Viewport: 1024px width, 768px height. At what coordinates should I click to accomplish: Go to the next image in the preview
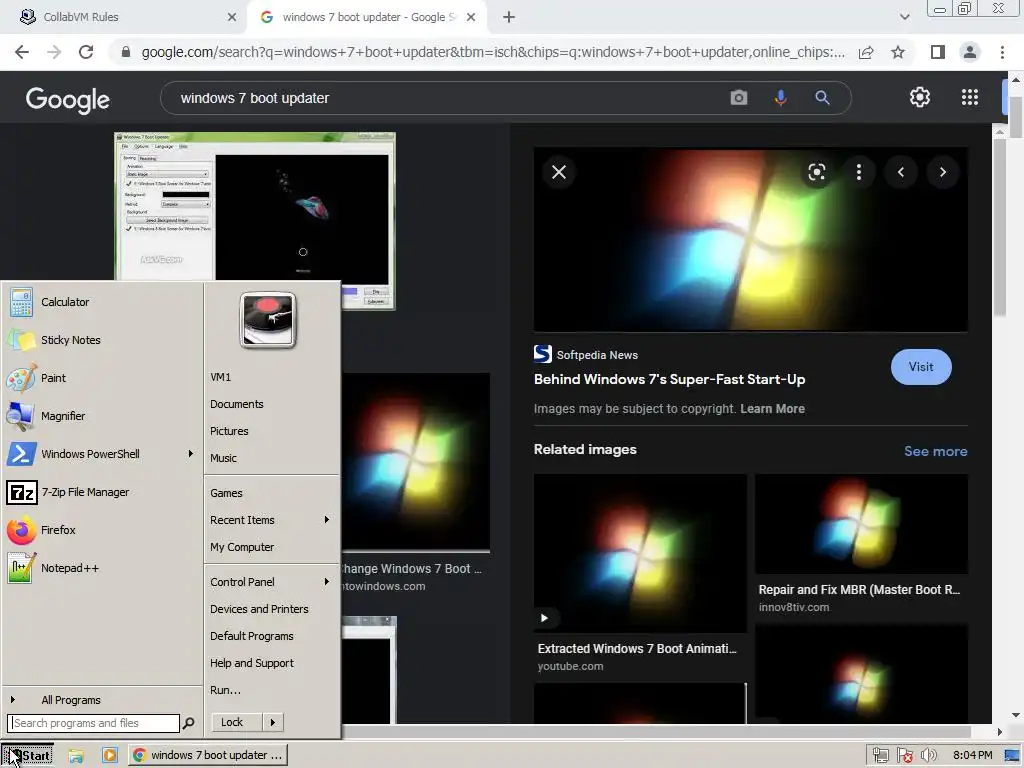pos(942,172)
